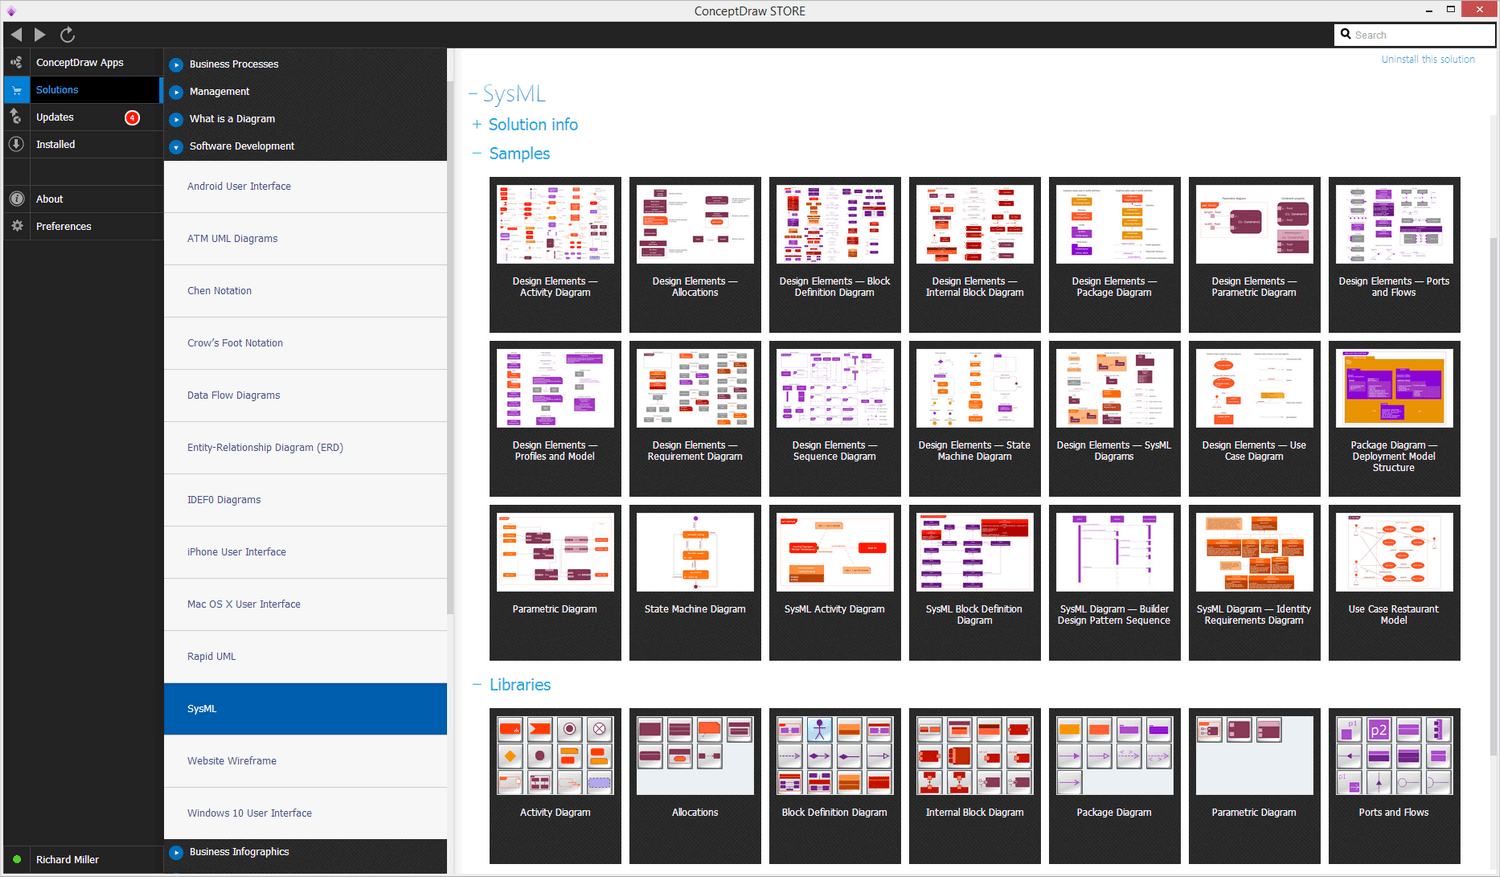1500x877 pixels.
Task: Click the back navigation arrow
Action: pyautogui.click(x=16, y=34)
